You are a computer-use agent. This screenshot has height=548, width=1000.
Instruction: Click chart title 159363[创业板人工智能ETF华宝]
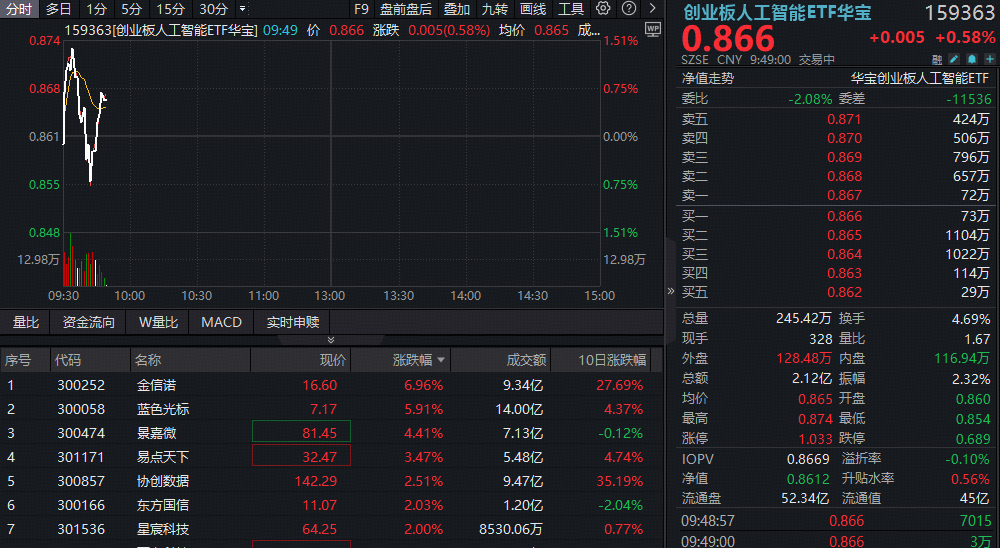pyautogui.click(x=161, y=30)
